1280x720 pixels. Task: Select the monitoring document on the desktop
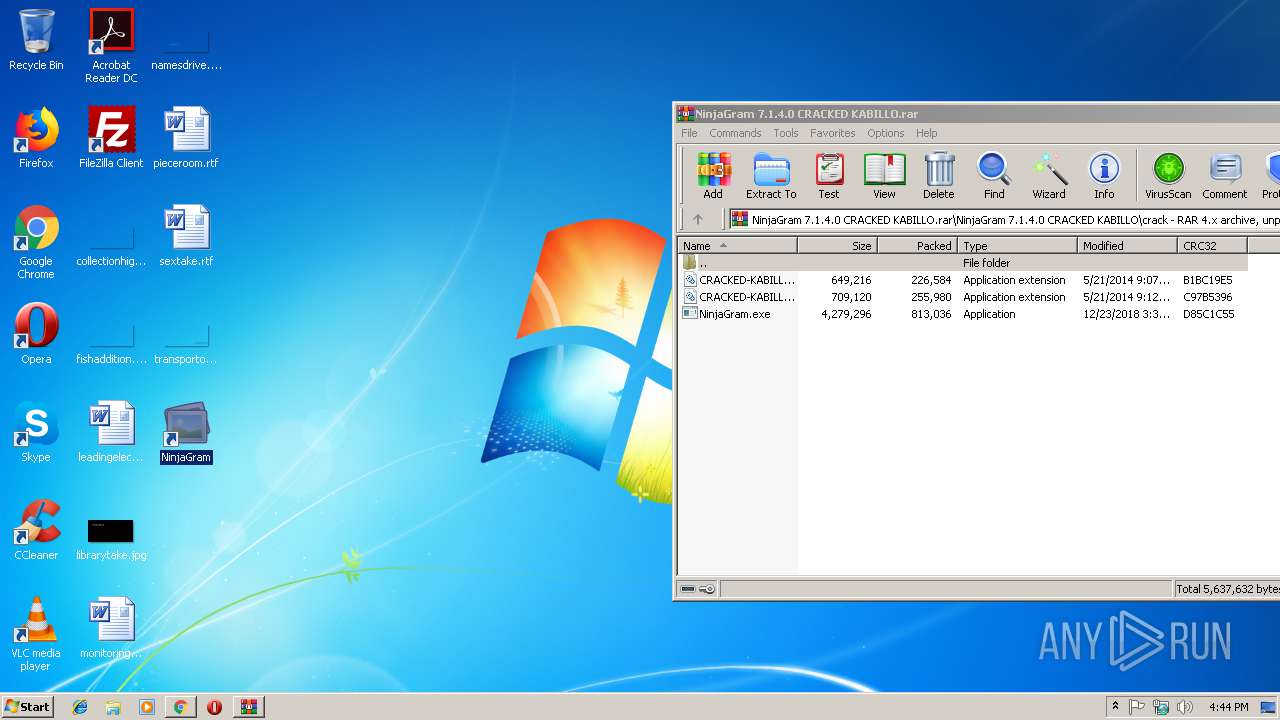click(111, 628)
